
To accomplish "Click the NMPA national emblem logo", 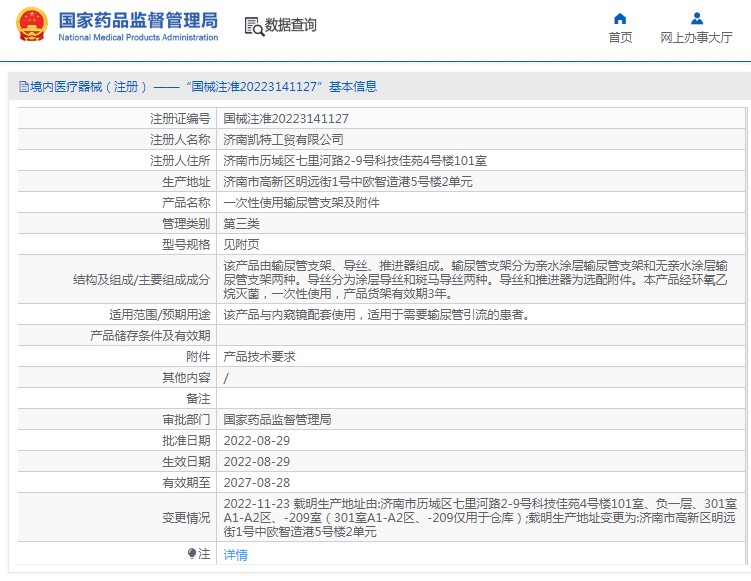I will [29, 27].
